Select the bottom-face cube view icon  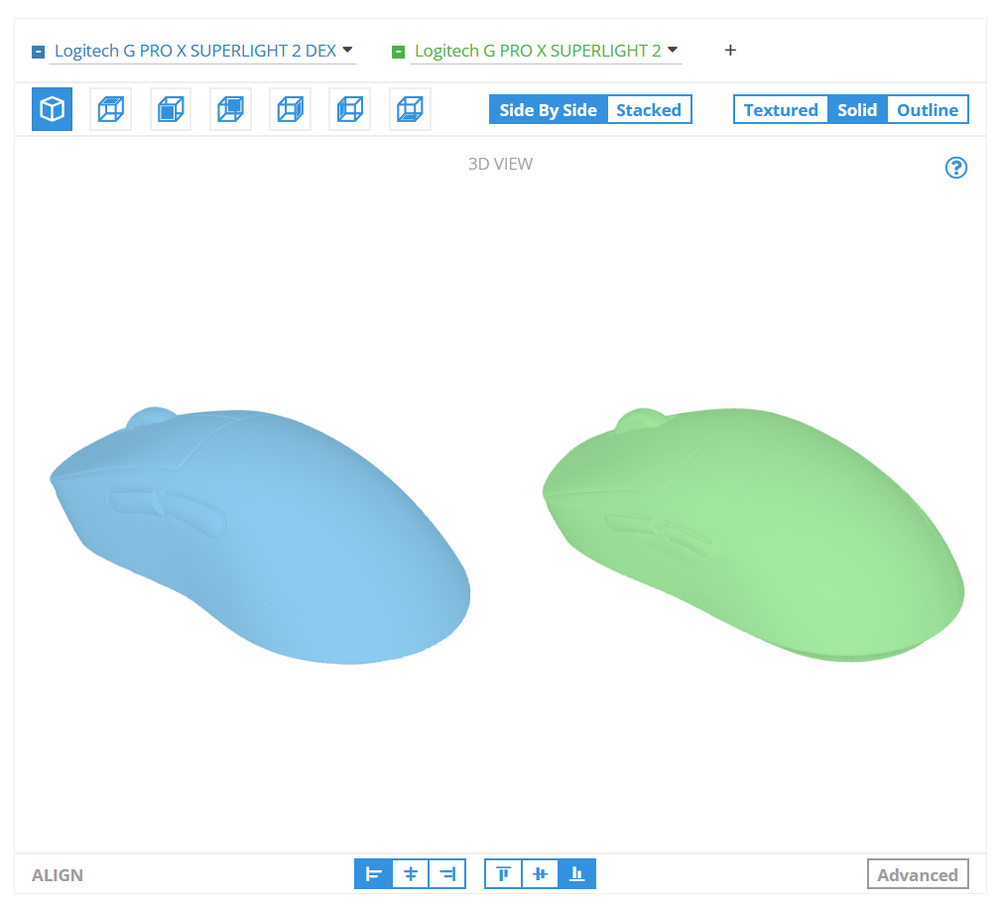(x=410, y=109)
